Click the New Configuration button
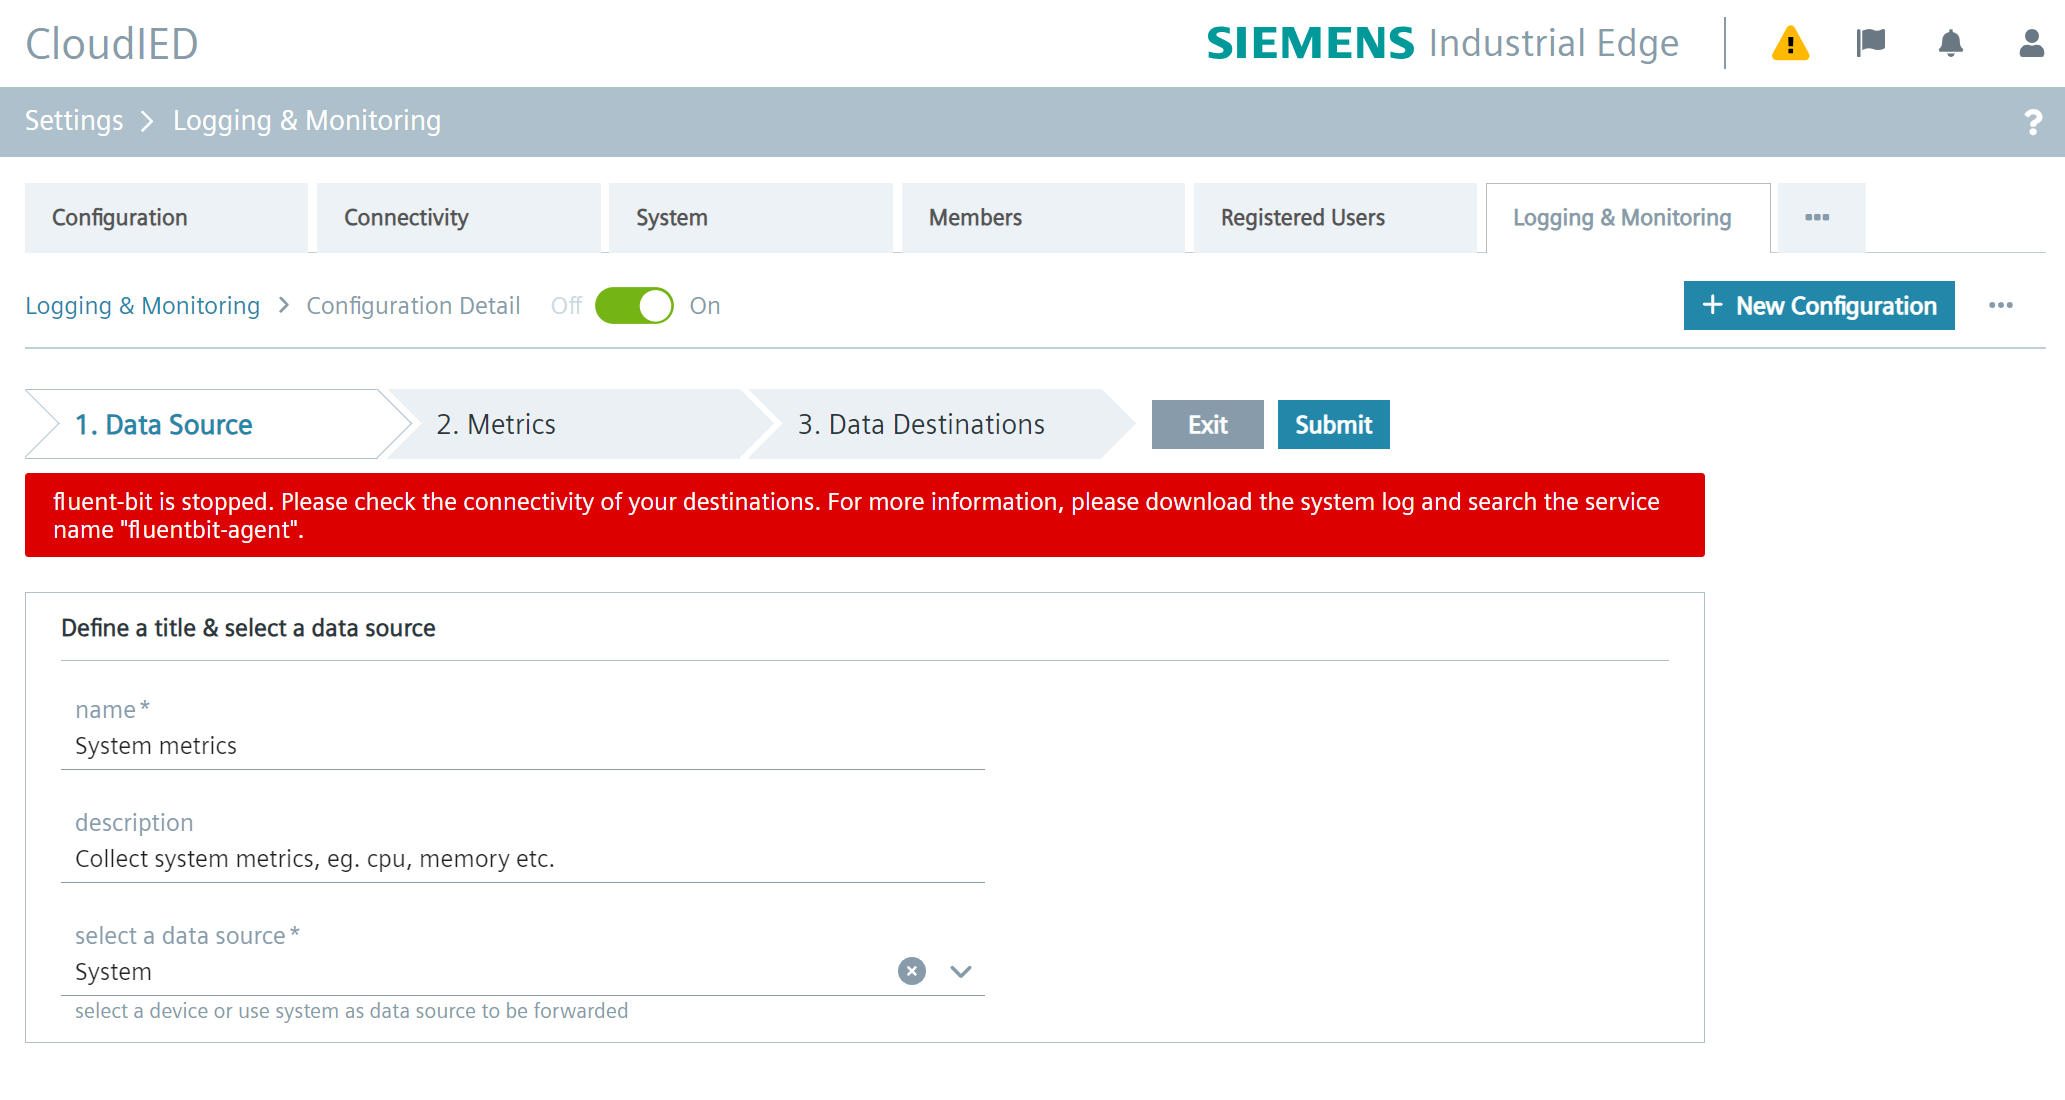The width and height of the screenshot is (2065, 1100). [1819, 306]
